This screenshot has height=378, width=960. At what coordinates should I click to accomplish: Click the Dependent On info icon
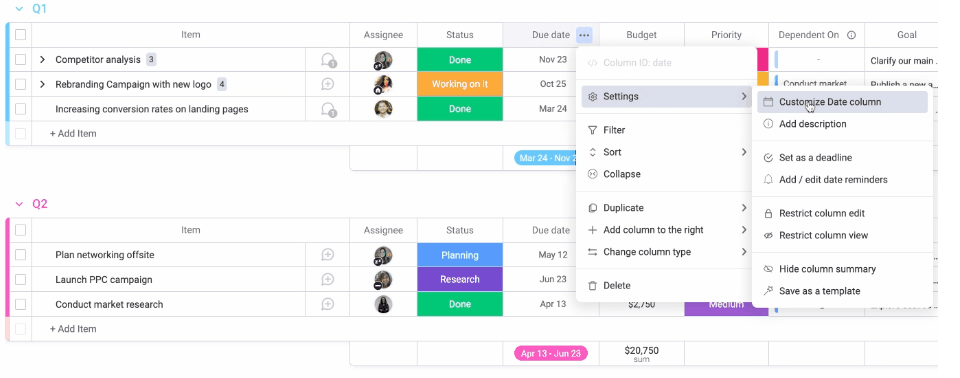tap(851, 35)
